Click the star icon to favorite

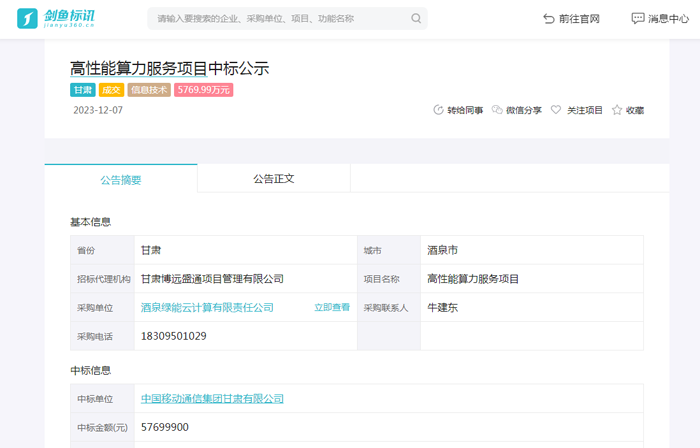[x=617, y=110]
